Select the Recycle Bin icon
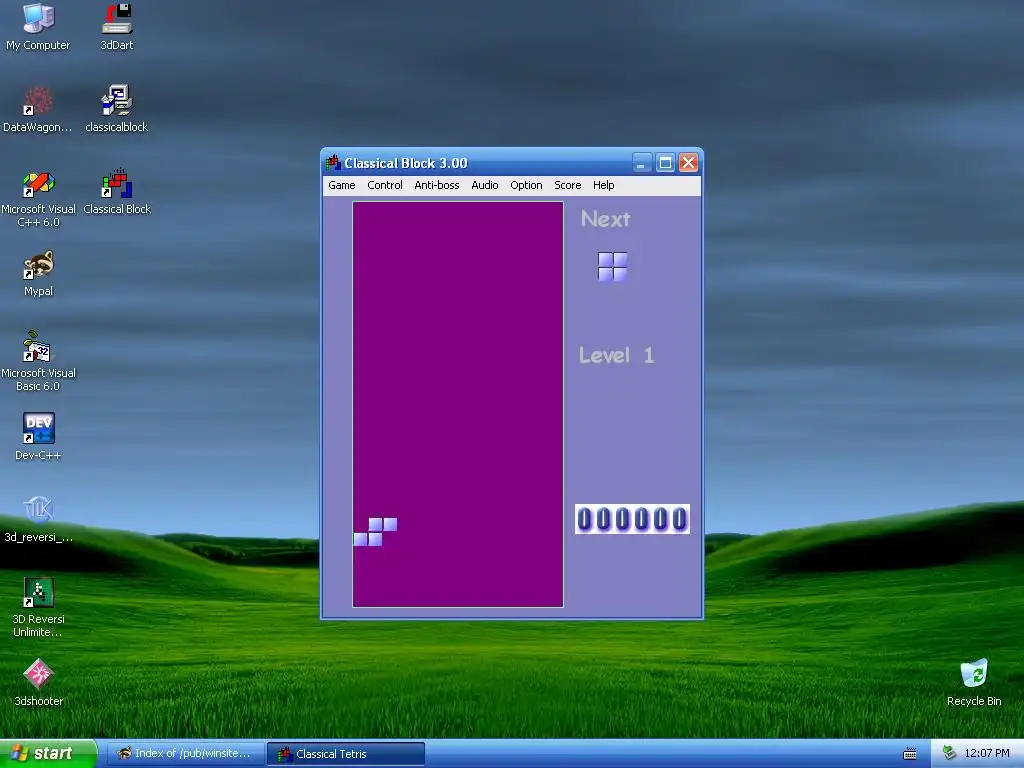 tap(974, 682)
